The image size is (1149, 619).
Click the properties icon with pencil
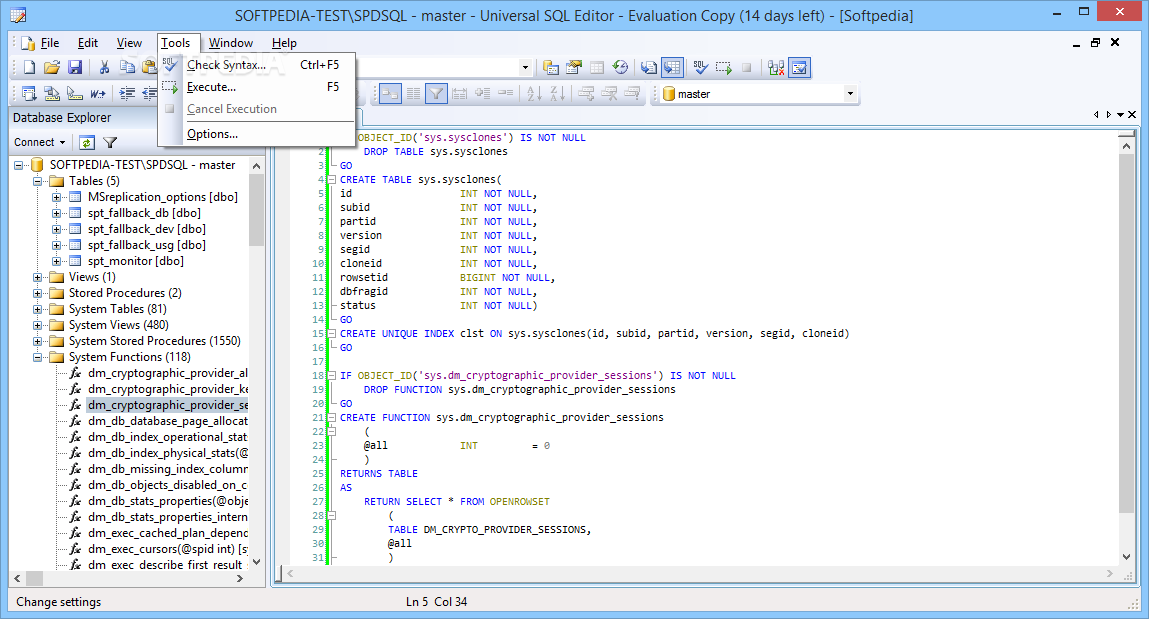point(574,67)
